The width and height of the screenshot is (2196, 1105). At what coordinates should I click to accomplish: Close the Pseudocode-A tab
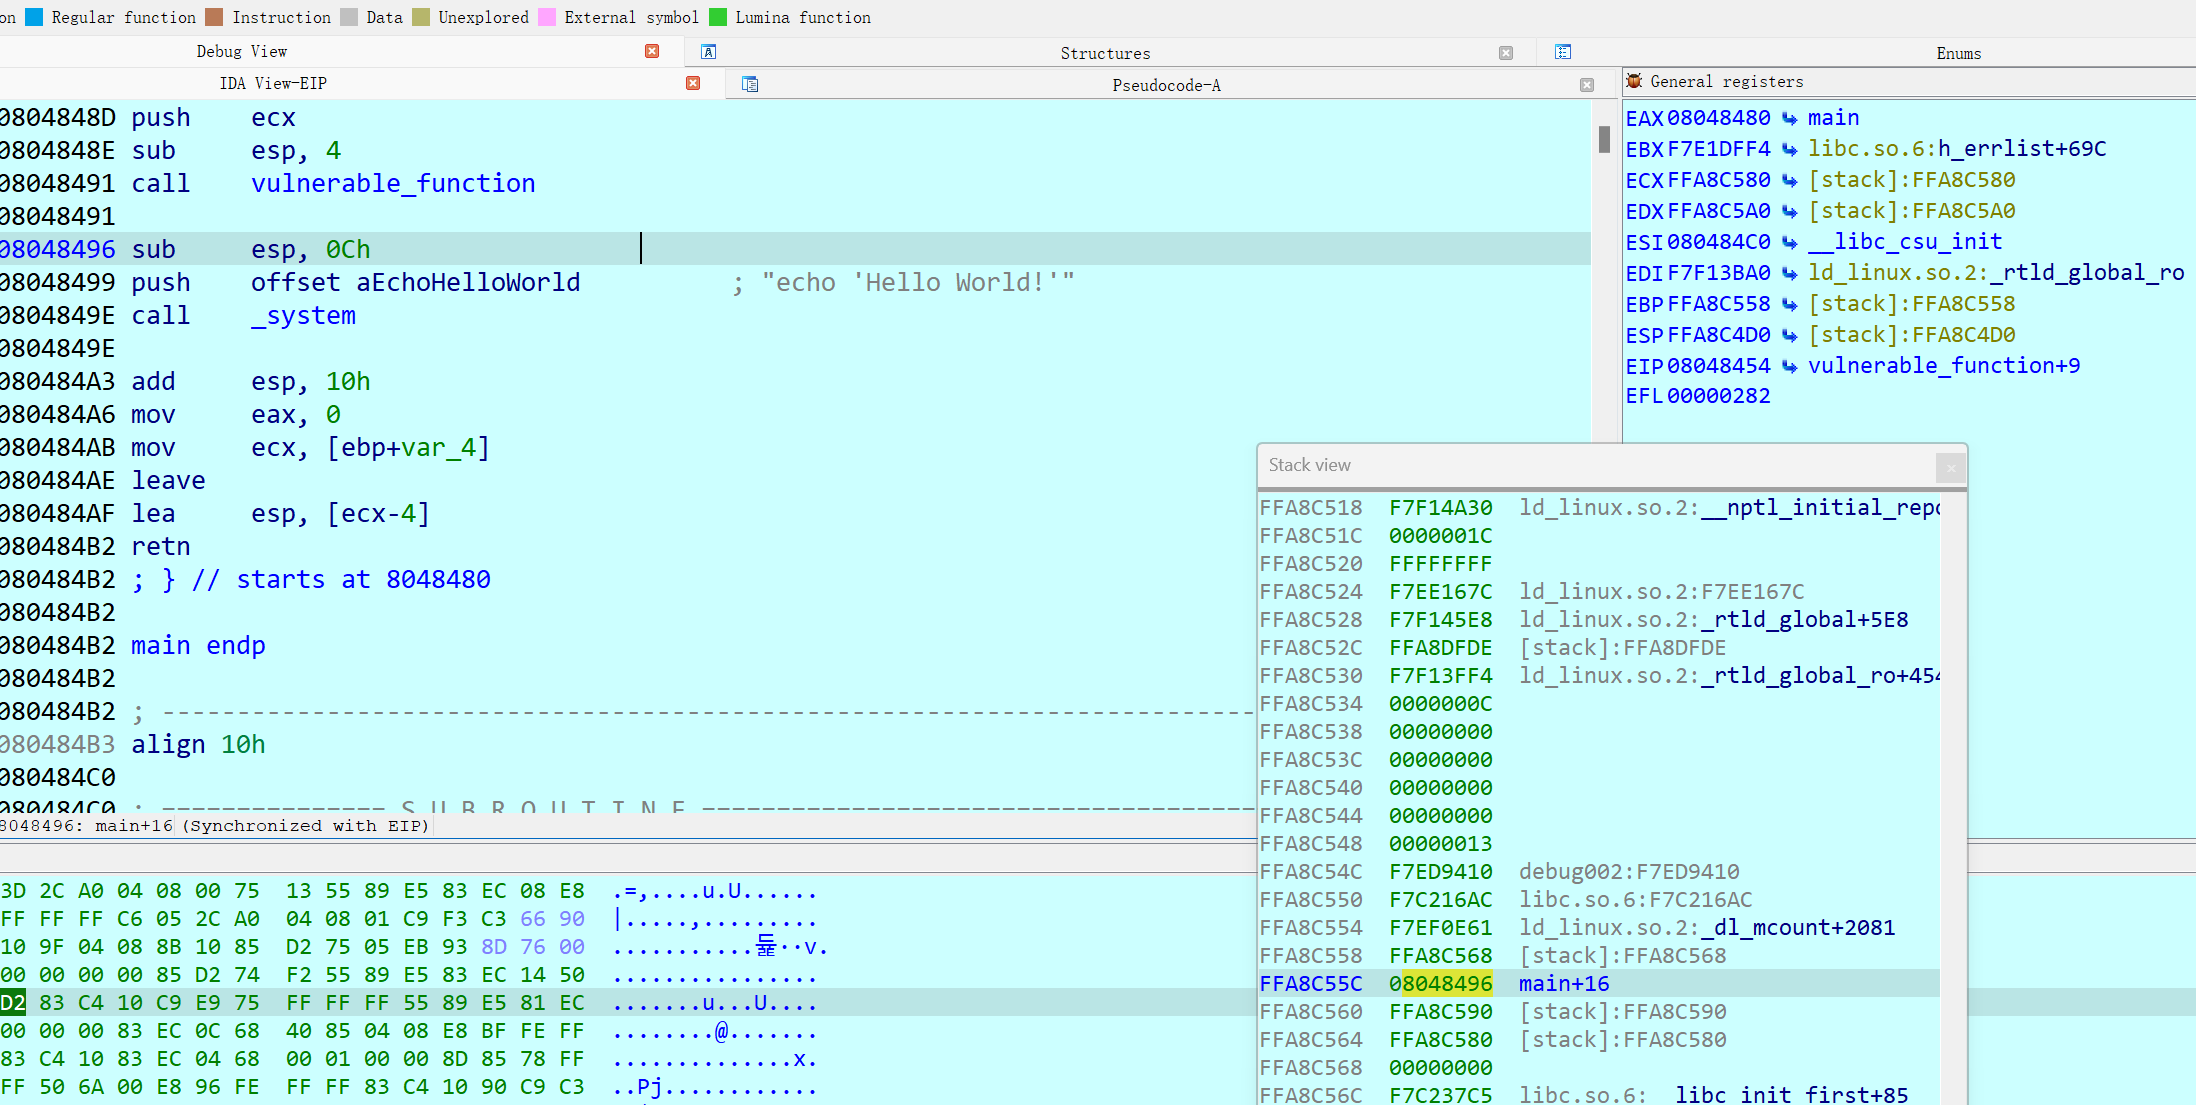pos(1587,85)
